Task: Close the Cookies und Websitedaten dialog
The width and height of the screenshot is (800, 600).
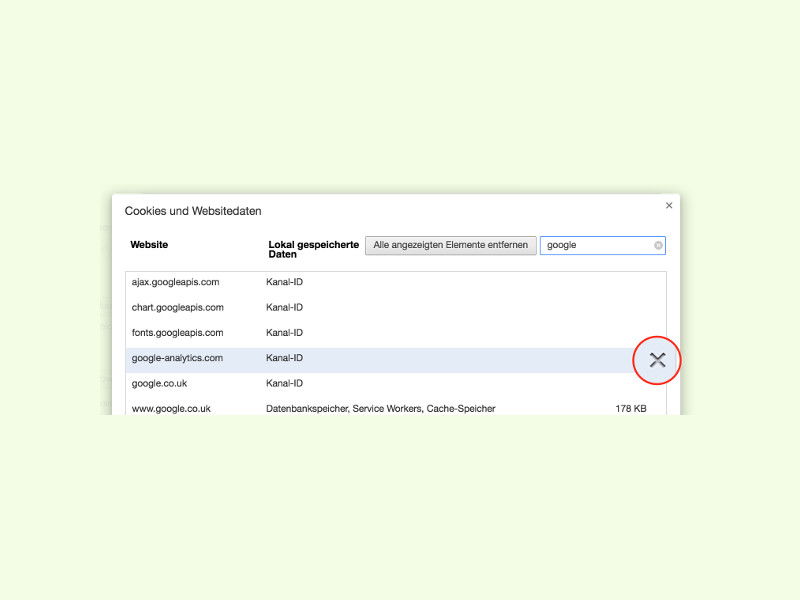Action: (x=669, y=205)
